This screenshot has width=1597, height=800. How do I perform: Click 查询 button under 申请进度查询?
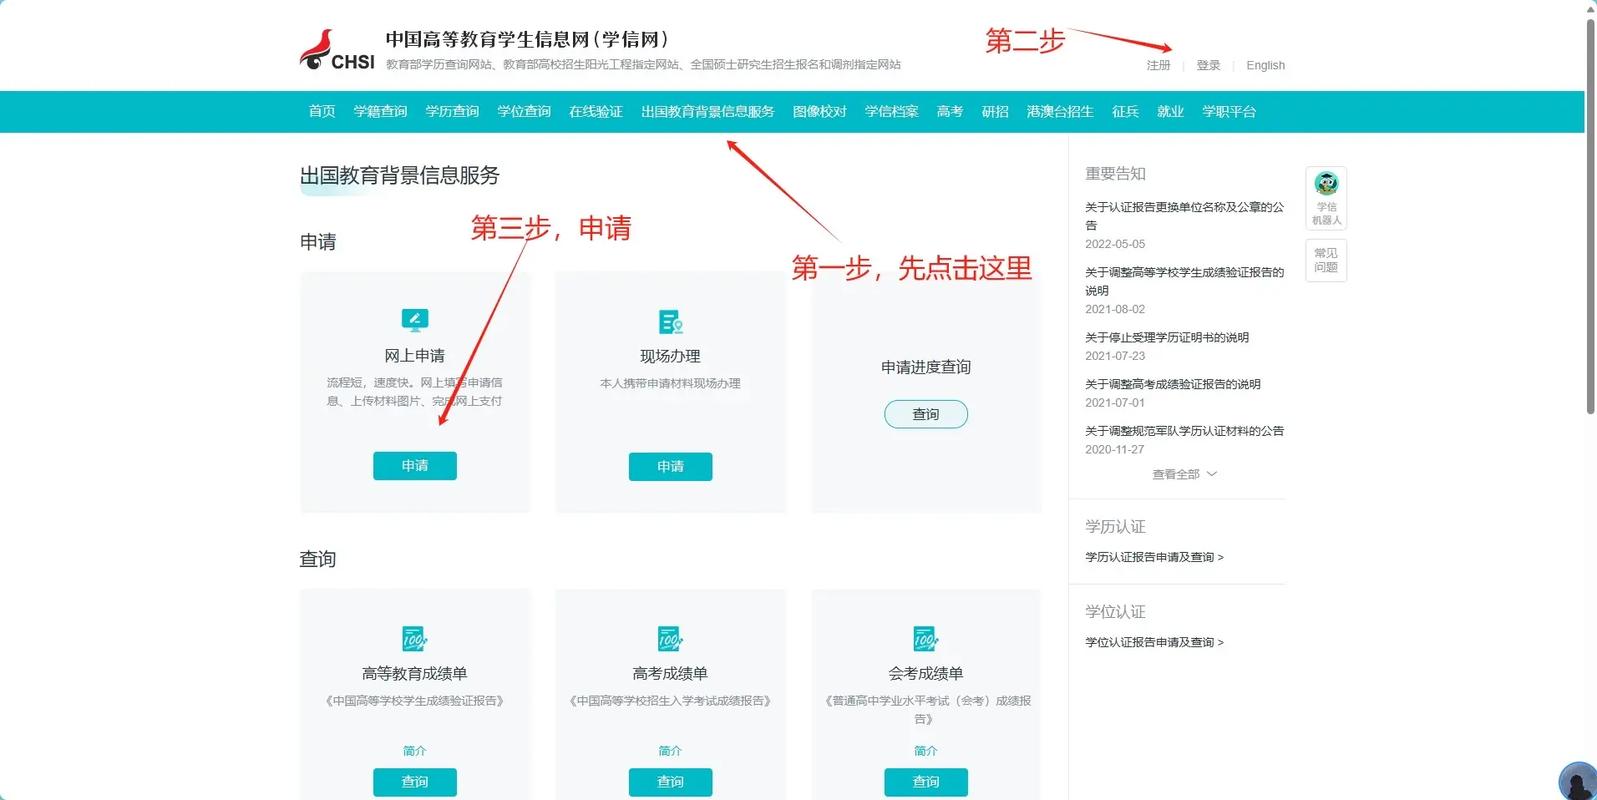click(926, 414)
